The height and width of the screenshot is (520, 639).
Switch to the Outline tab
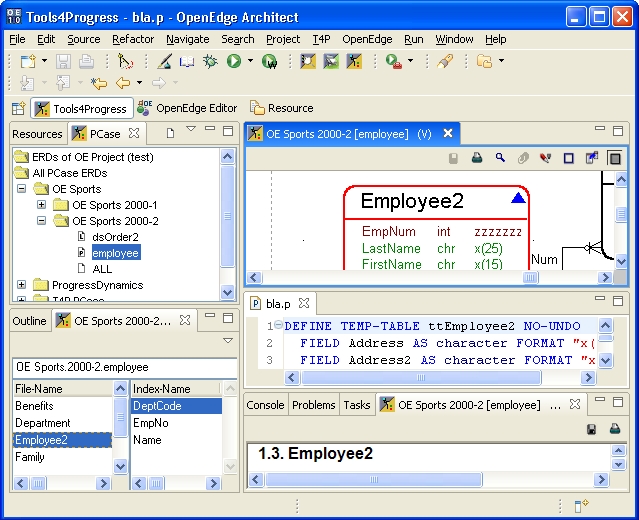pos(29,321)
